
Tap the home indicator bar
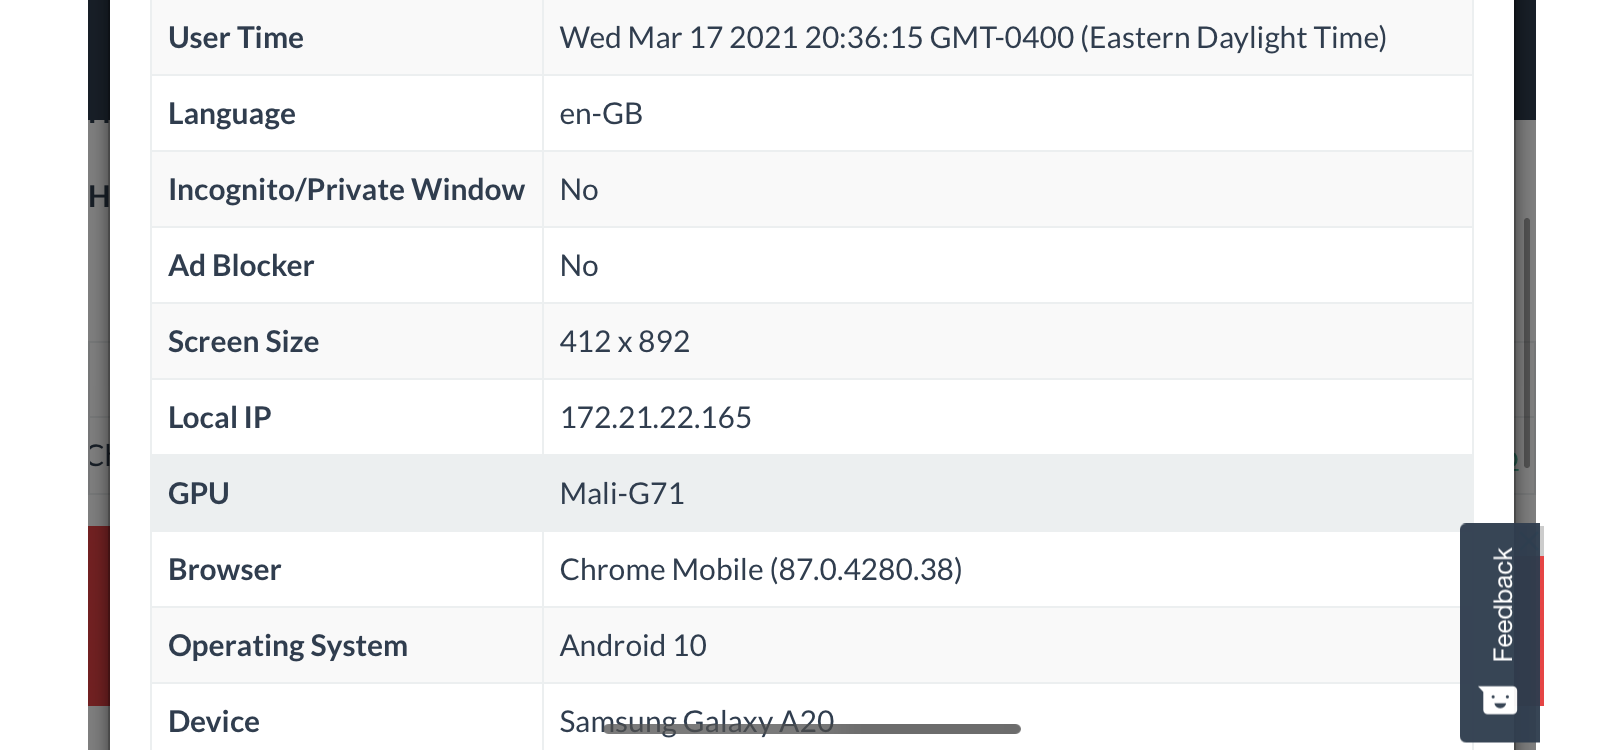[x=812, y=729]
